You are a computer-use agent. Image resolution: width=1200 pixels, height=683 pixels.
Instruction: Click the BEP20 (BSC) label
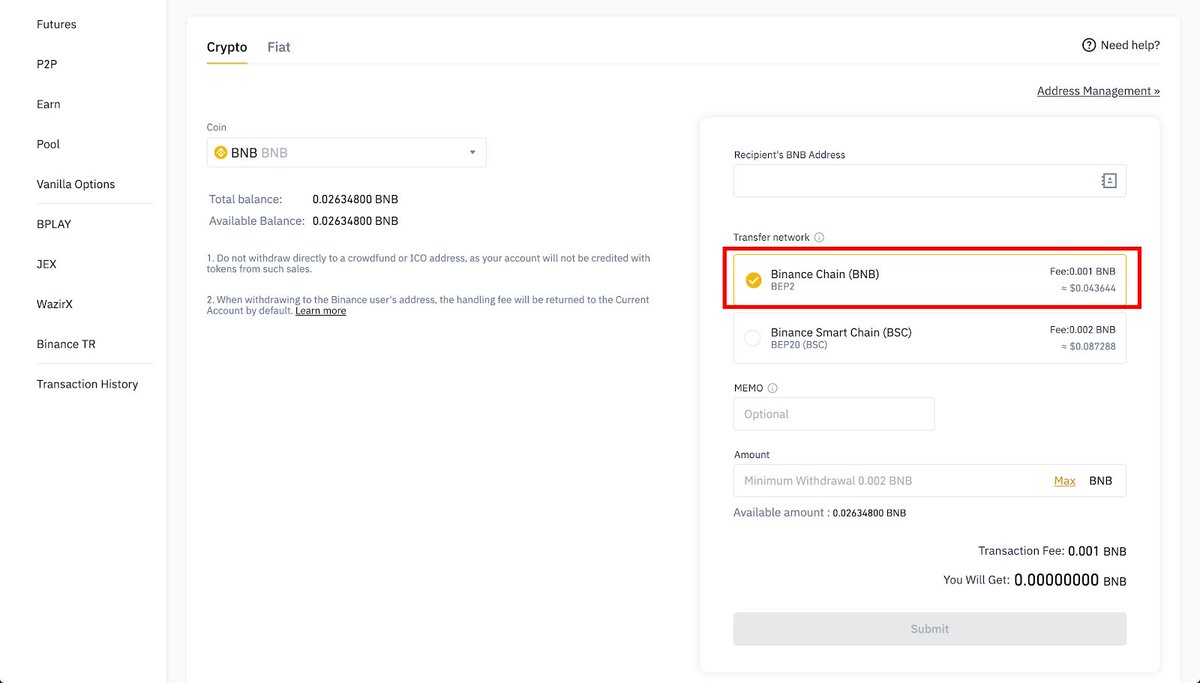point(799,346)
